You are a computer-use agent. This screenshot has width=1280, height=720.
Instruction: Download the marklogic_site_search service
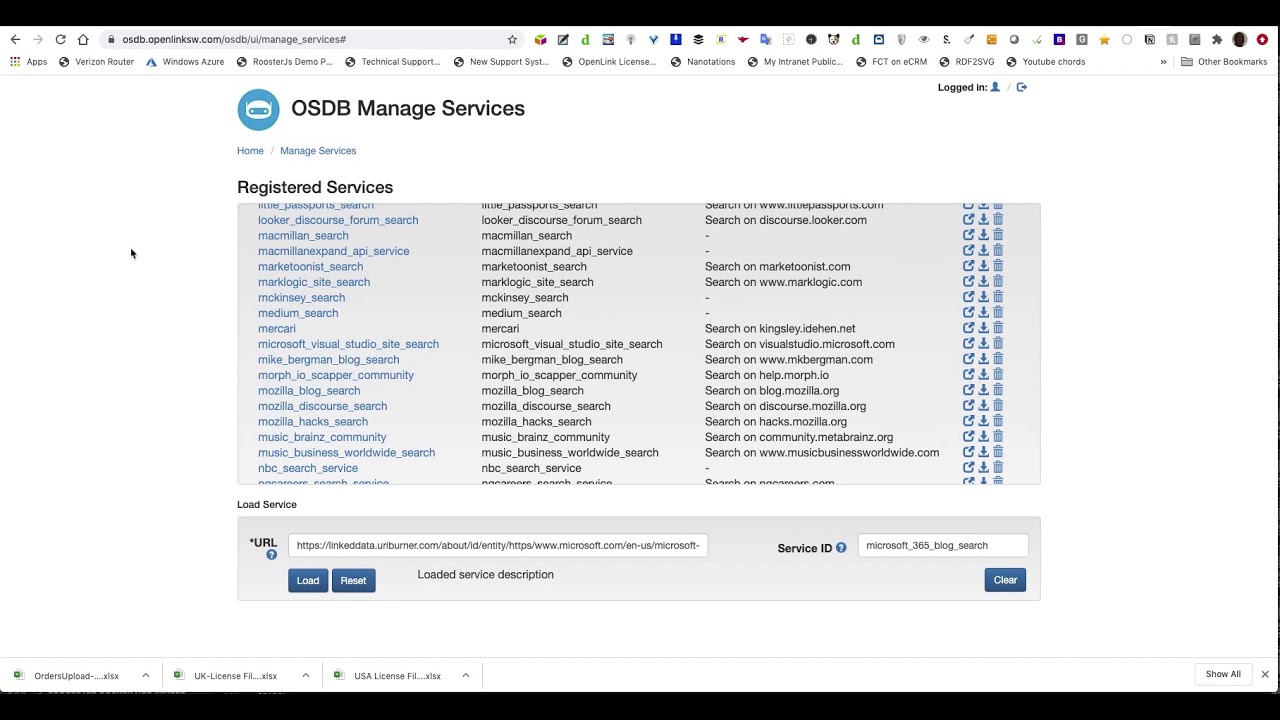click(x=983, y=281)
